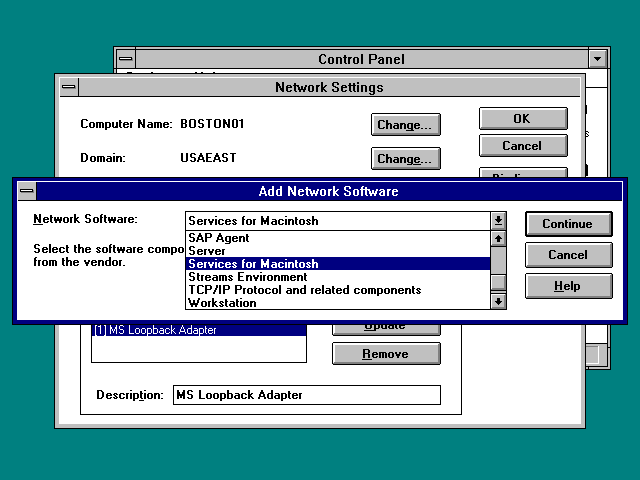Click the Network Settings title bar
Screen dimensions: 640x480
329,87
